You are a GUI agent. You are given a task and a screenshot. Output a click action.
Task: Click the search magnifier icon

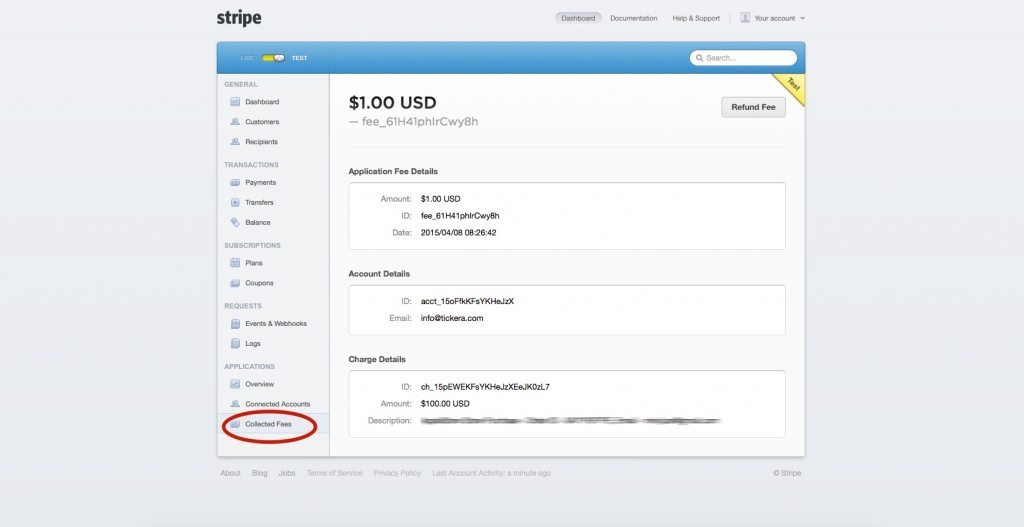tap(699, 58)
